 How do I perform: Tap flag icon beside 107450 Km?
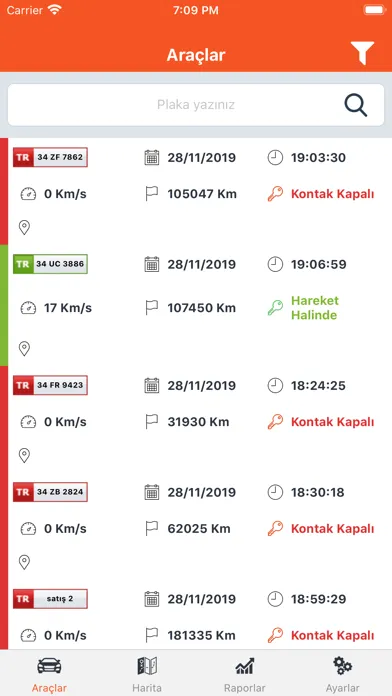tap(151, 308)
